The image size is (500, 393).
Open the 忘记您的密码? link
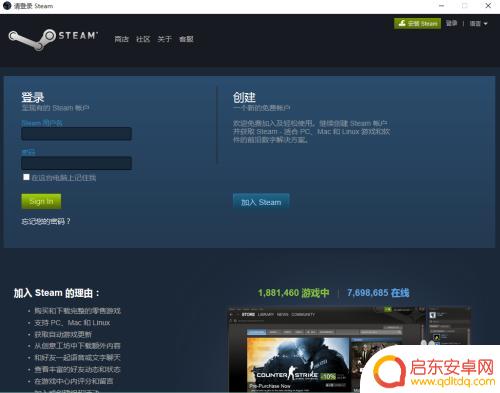pyautogui.click(x=46, y=221)
